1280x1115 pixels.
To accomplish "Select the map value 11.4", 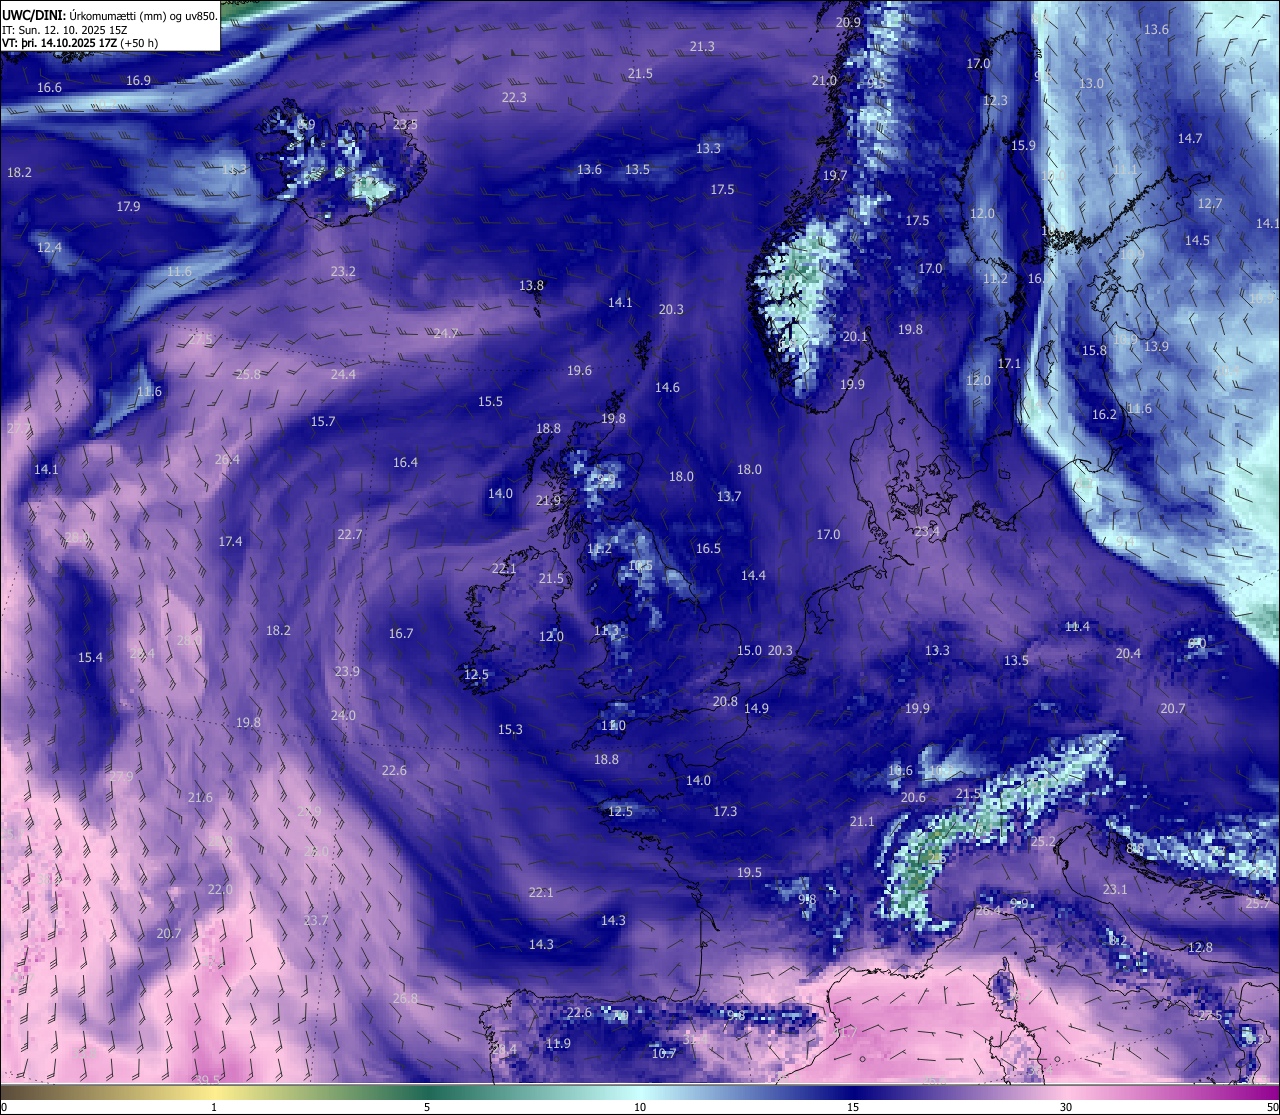I will click(1077, 627).
